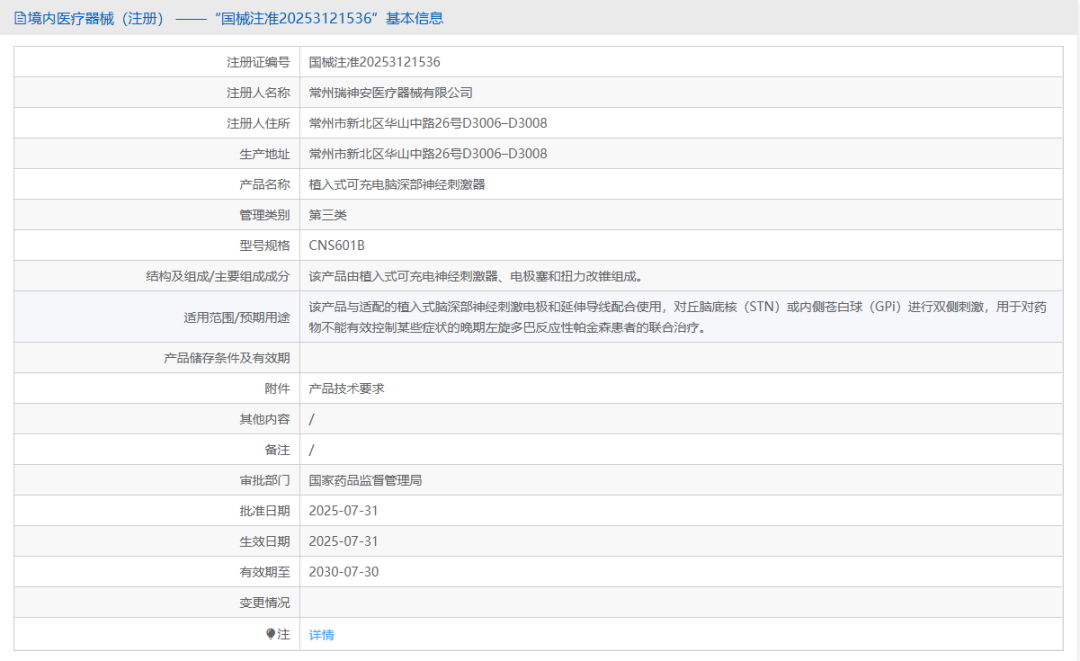Click the 生效日期 row label
The image size is (1080, 661).
[264, 541]
